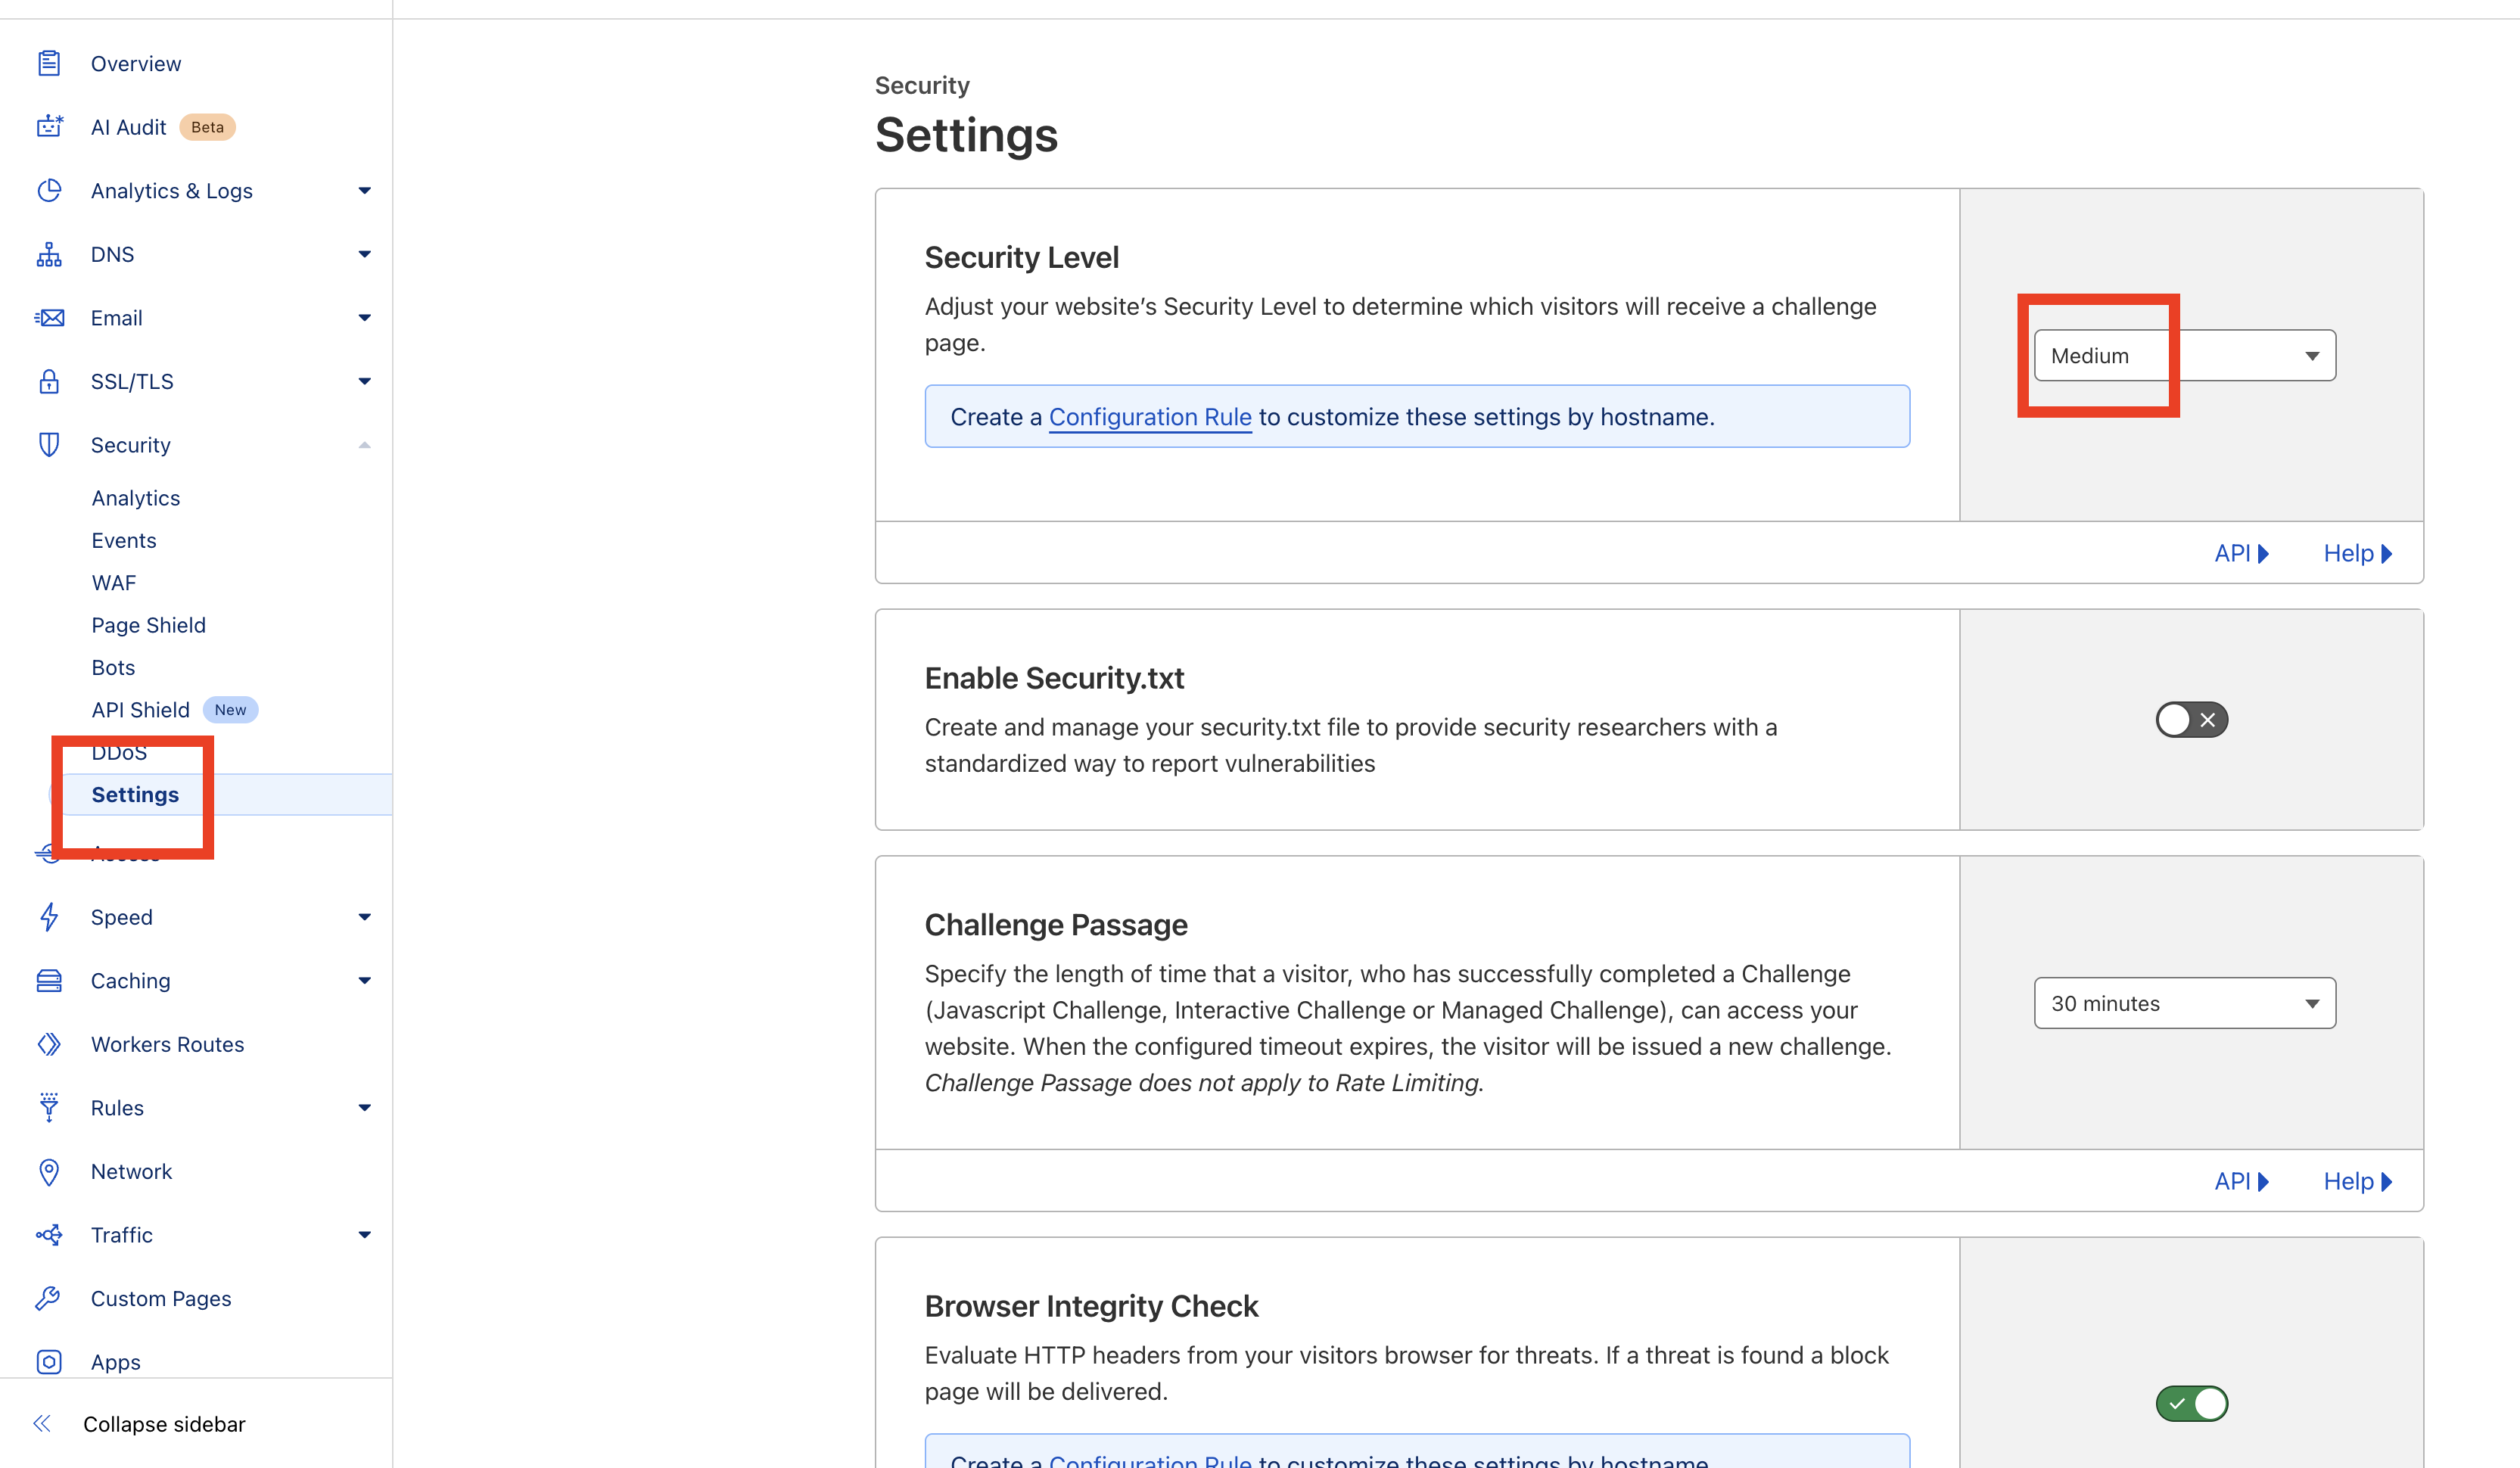Open the WAF menu item
This screenshot has width=2520, height=1468.
coord(113,582)
